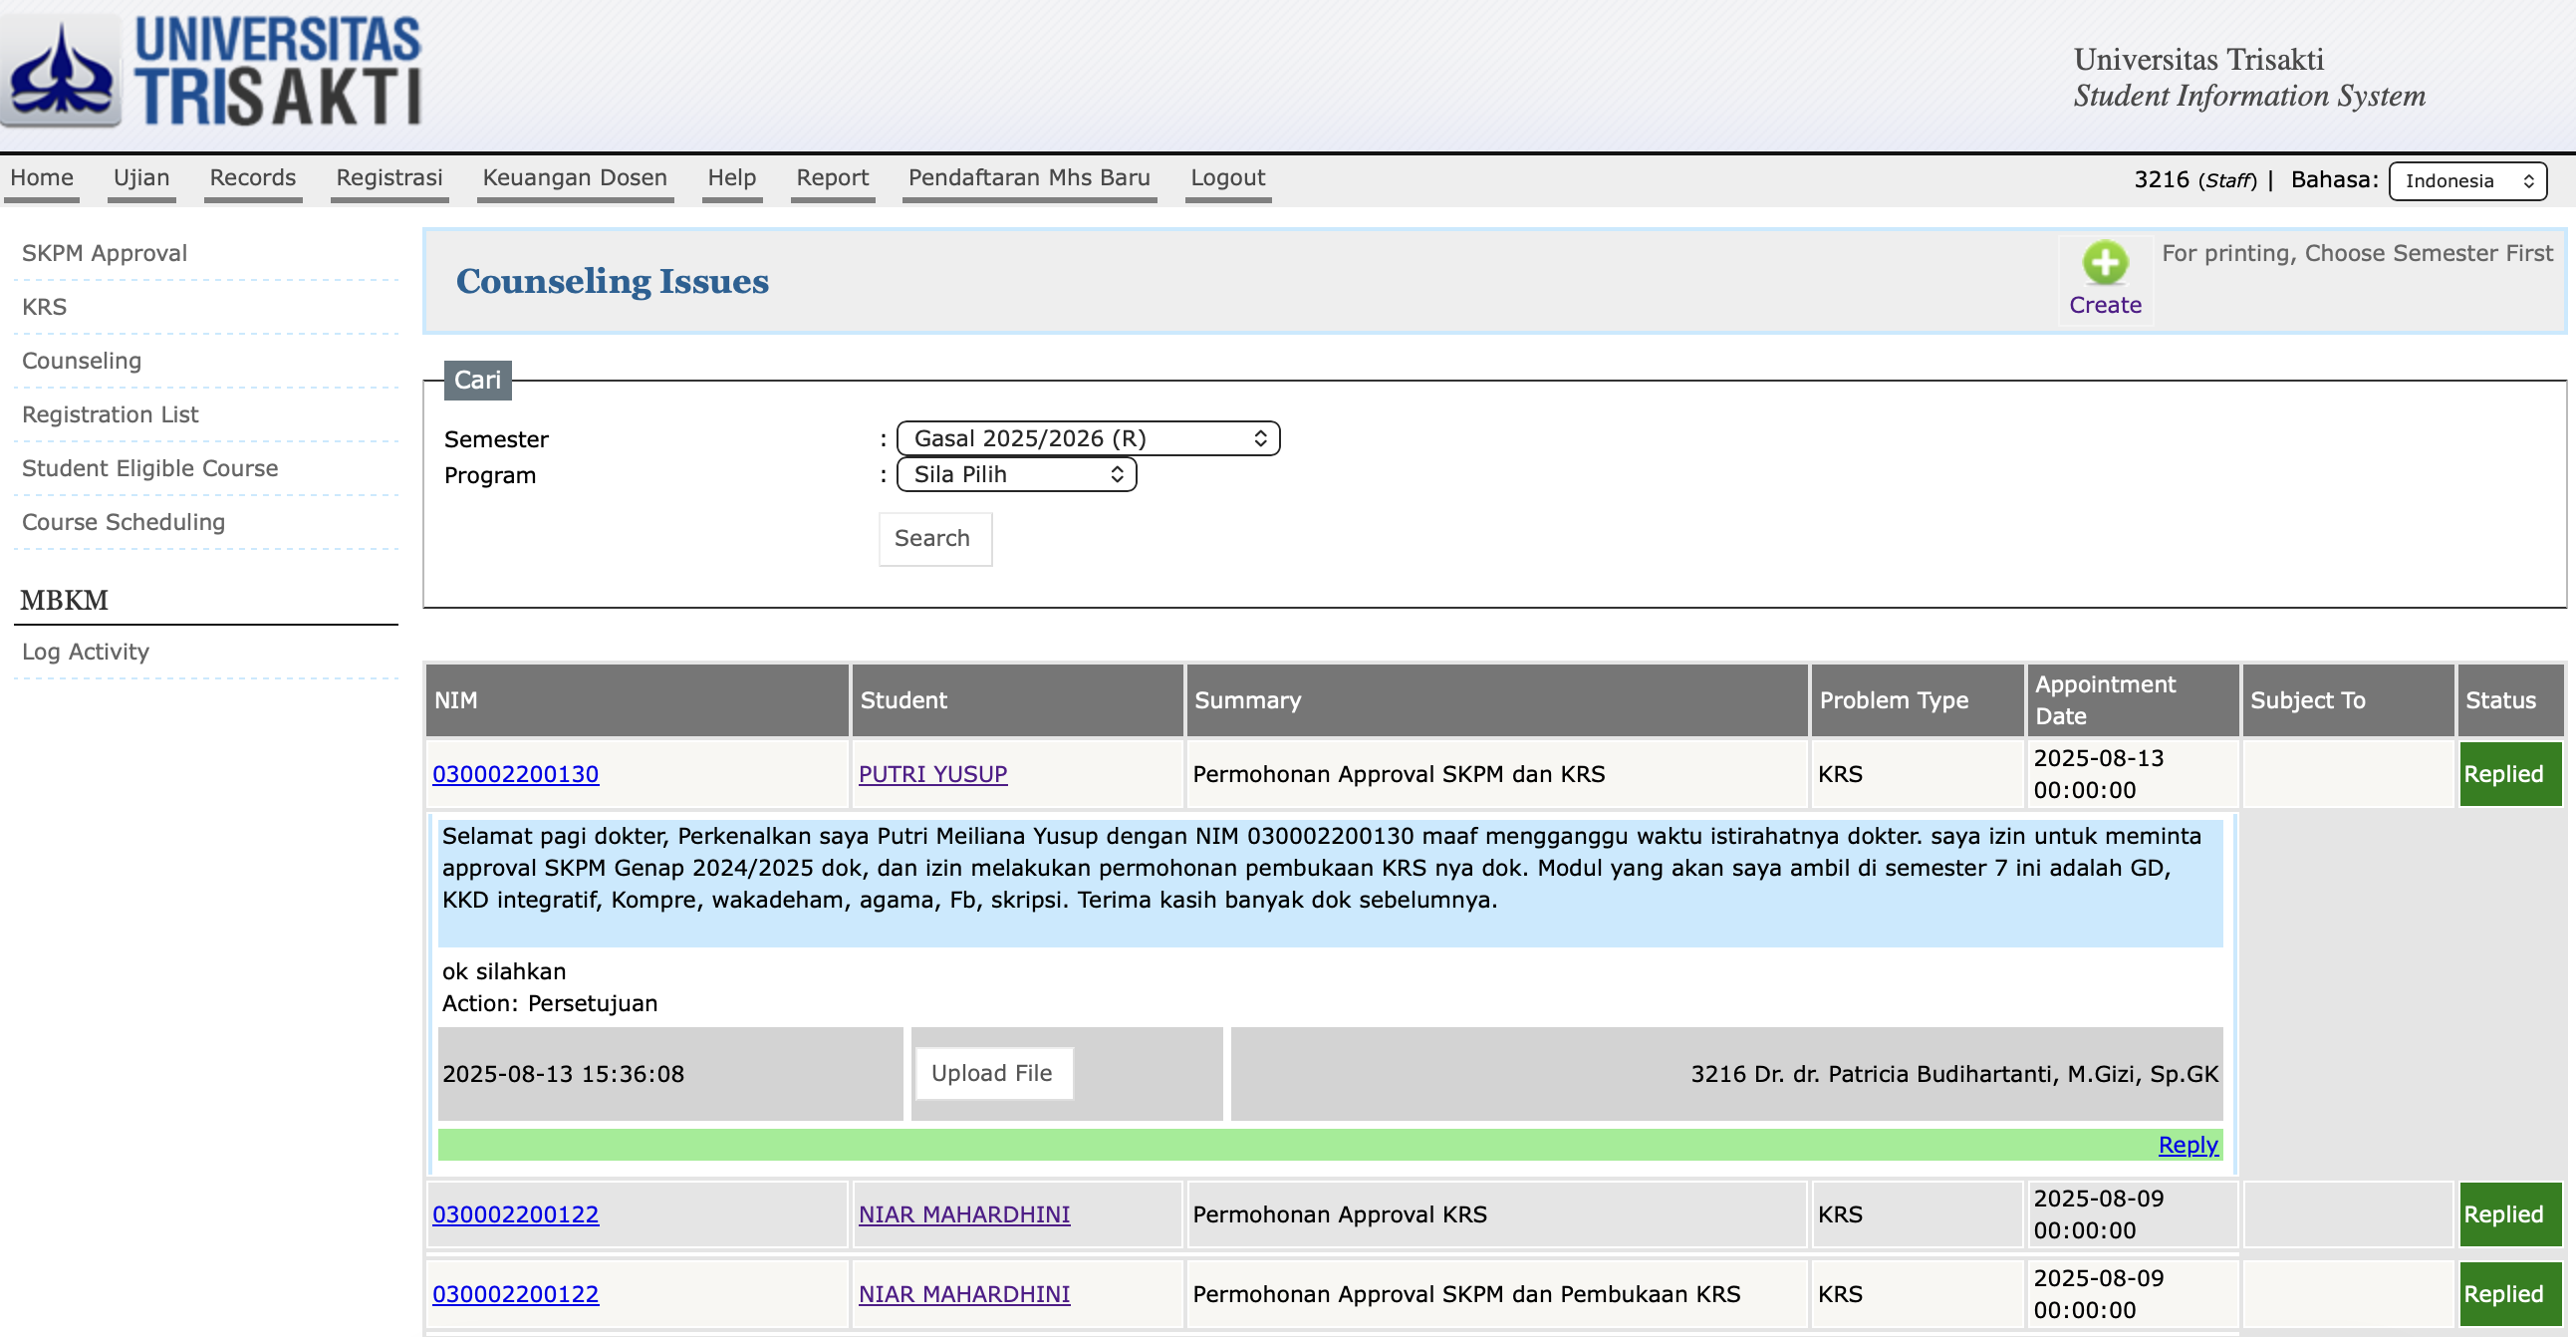2576x1337 pixels.
Task: Open NIM link 030002200130
Action: [515, 774]
